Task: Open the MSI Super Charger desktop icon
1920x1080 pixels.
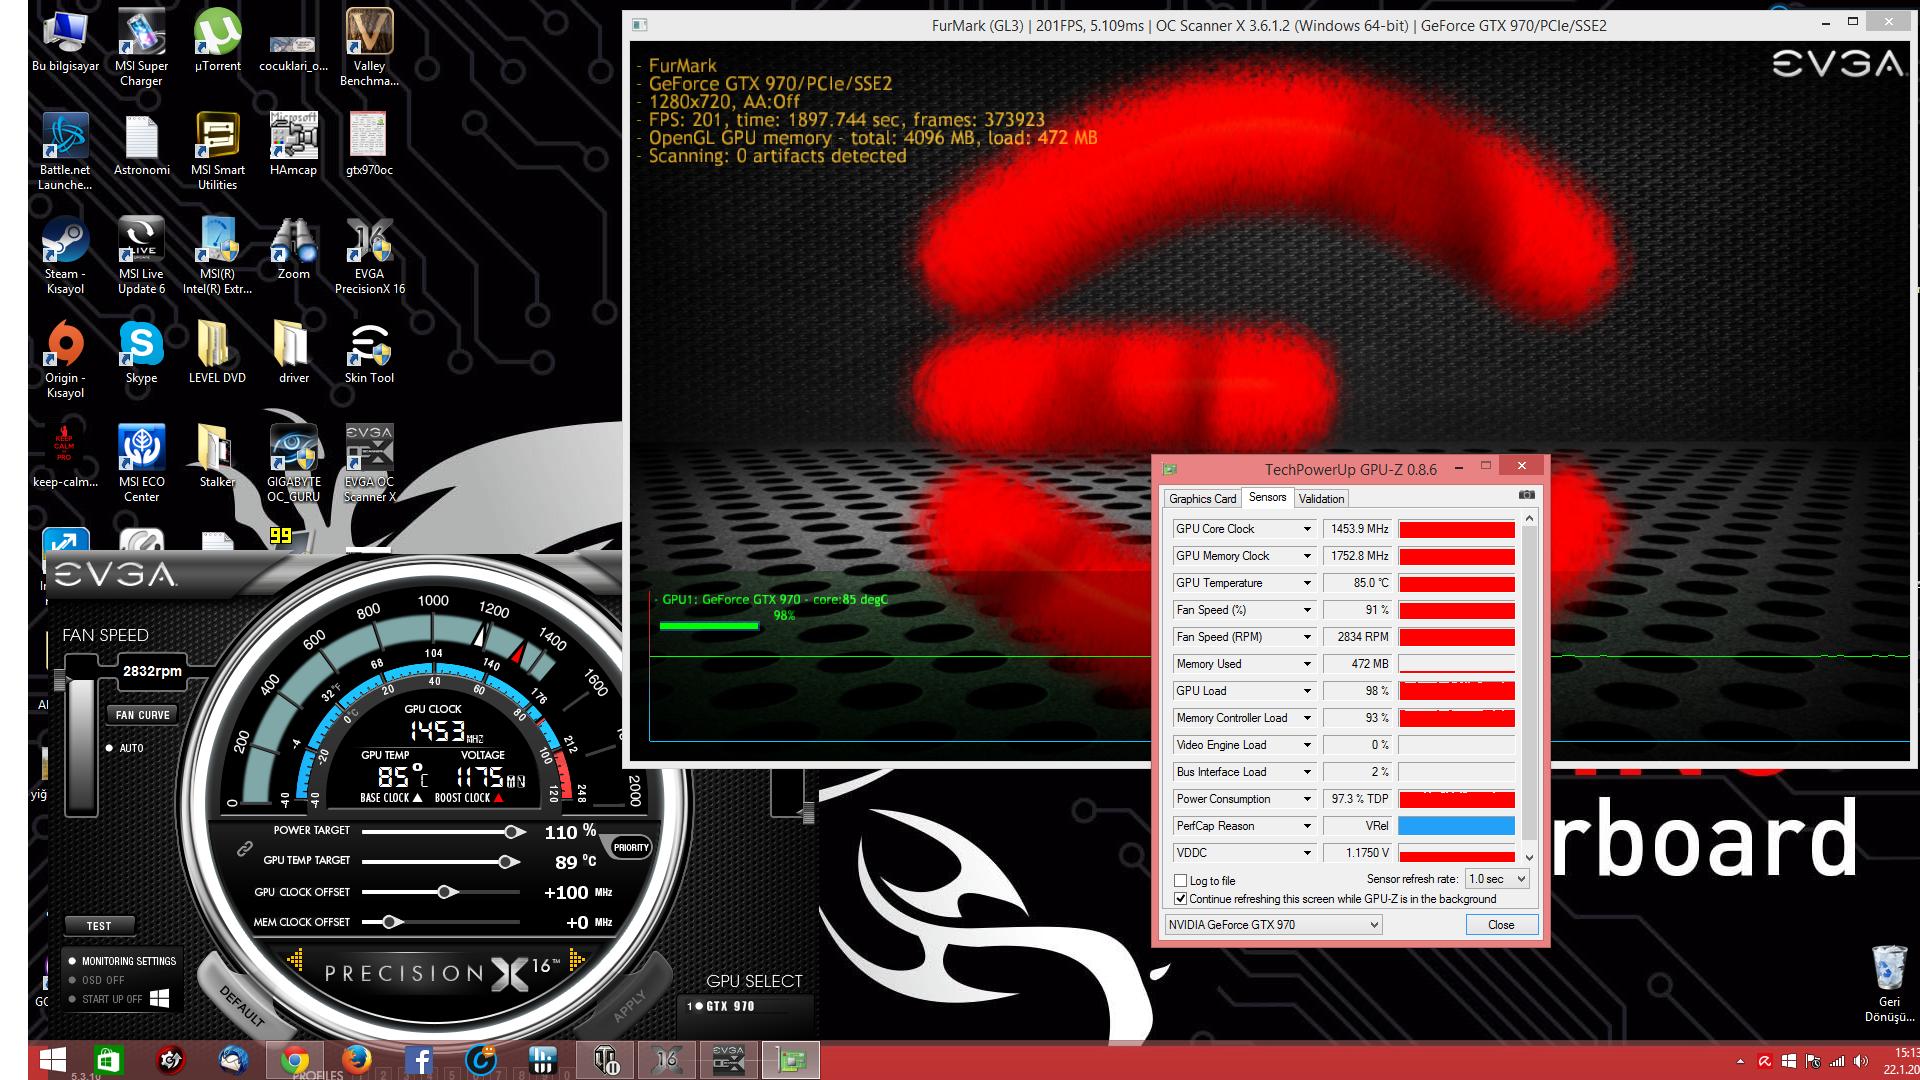Action: [141, 47]
